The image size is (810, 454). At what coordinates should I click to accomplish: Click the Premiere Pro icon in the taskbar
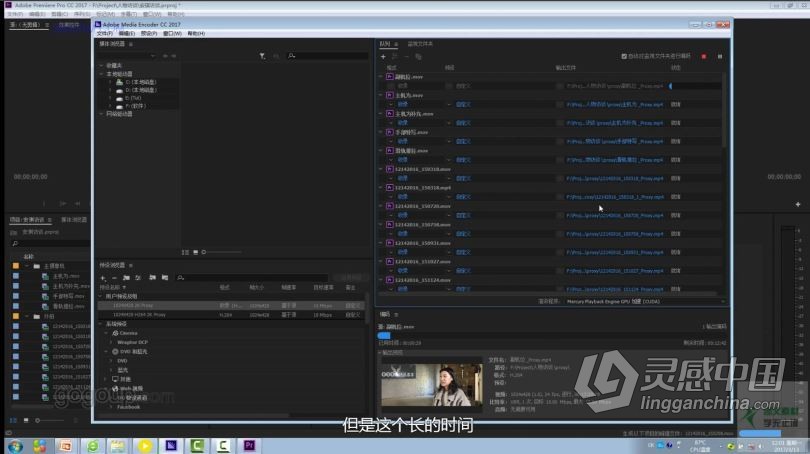coord(251,445)
